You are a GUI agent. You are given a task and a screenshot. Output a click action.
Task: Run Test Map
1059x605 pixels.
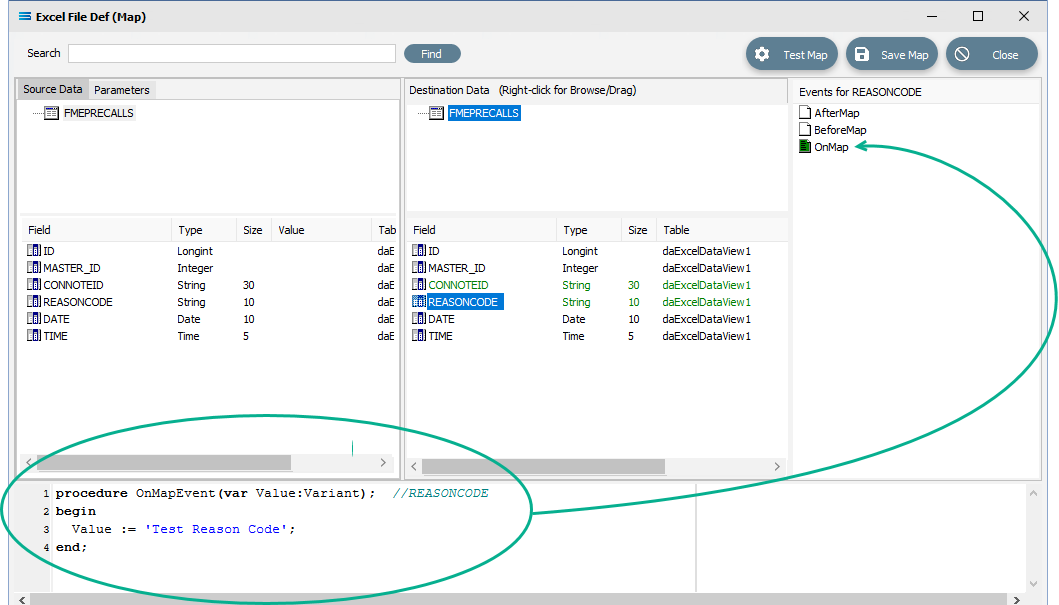[x=792, y=54]
